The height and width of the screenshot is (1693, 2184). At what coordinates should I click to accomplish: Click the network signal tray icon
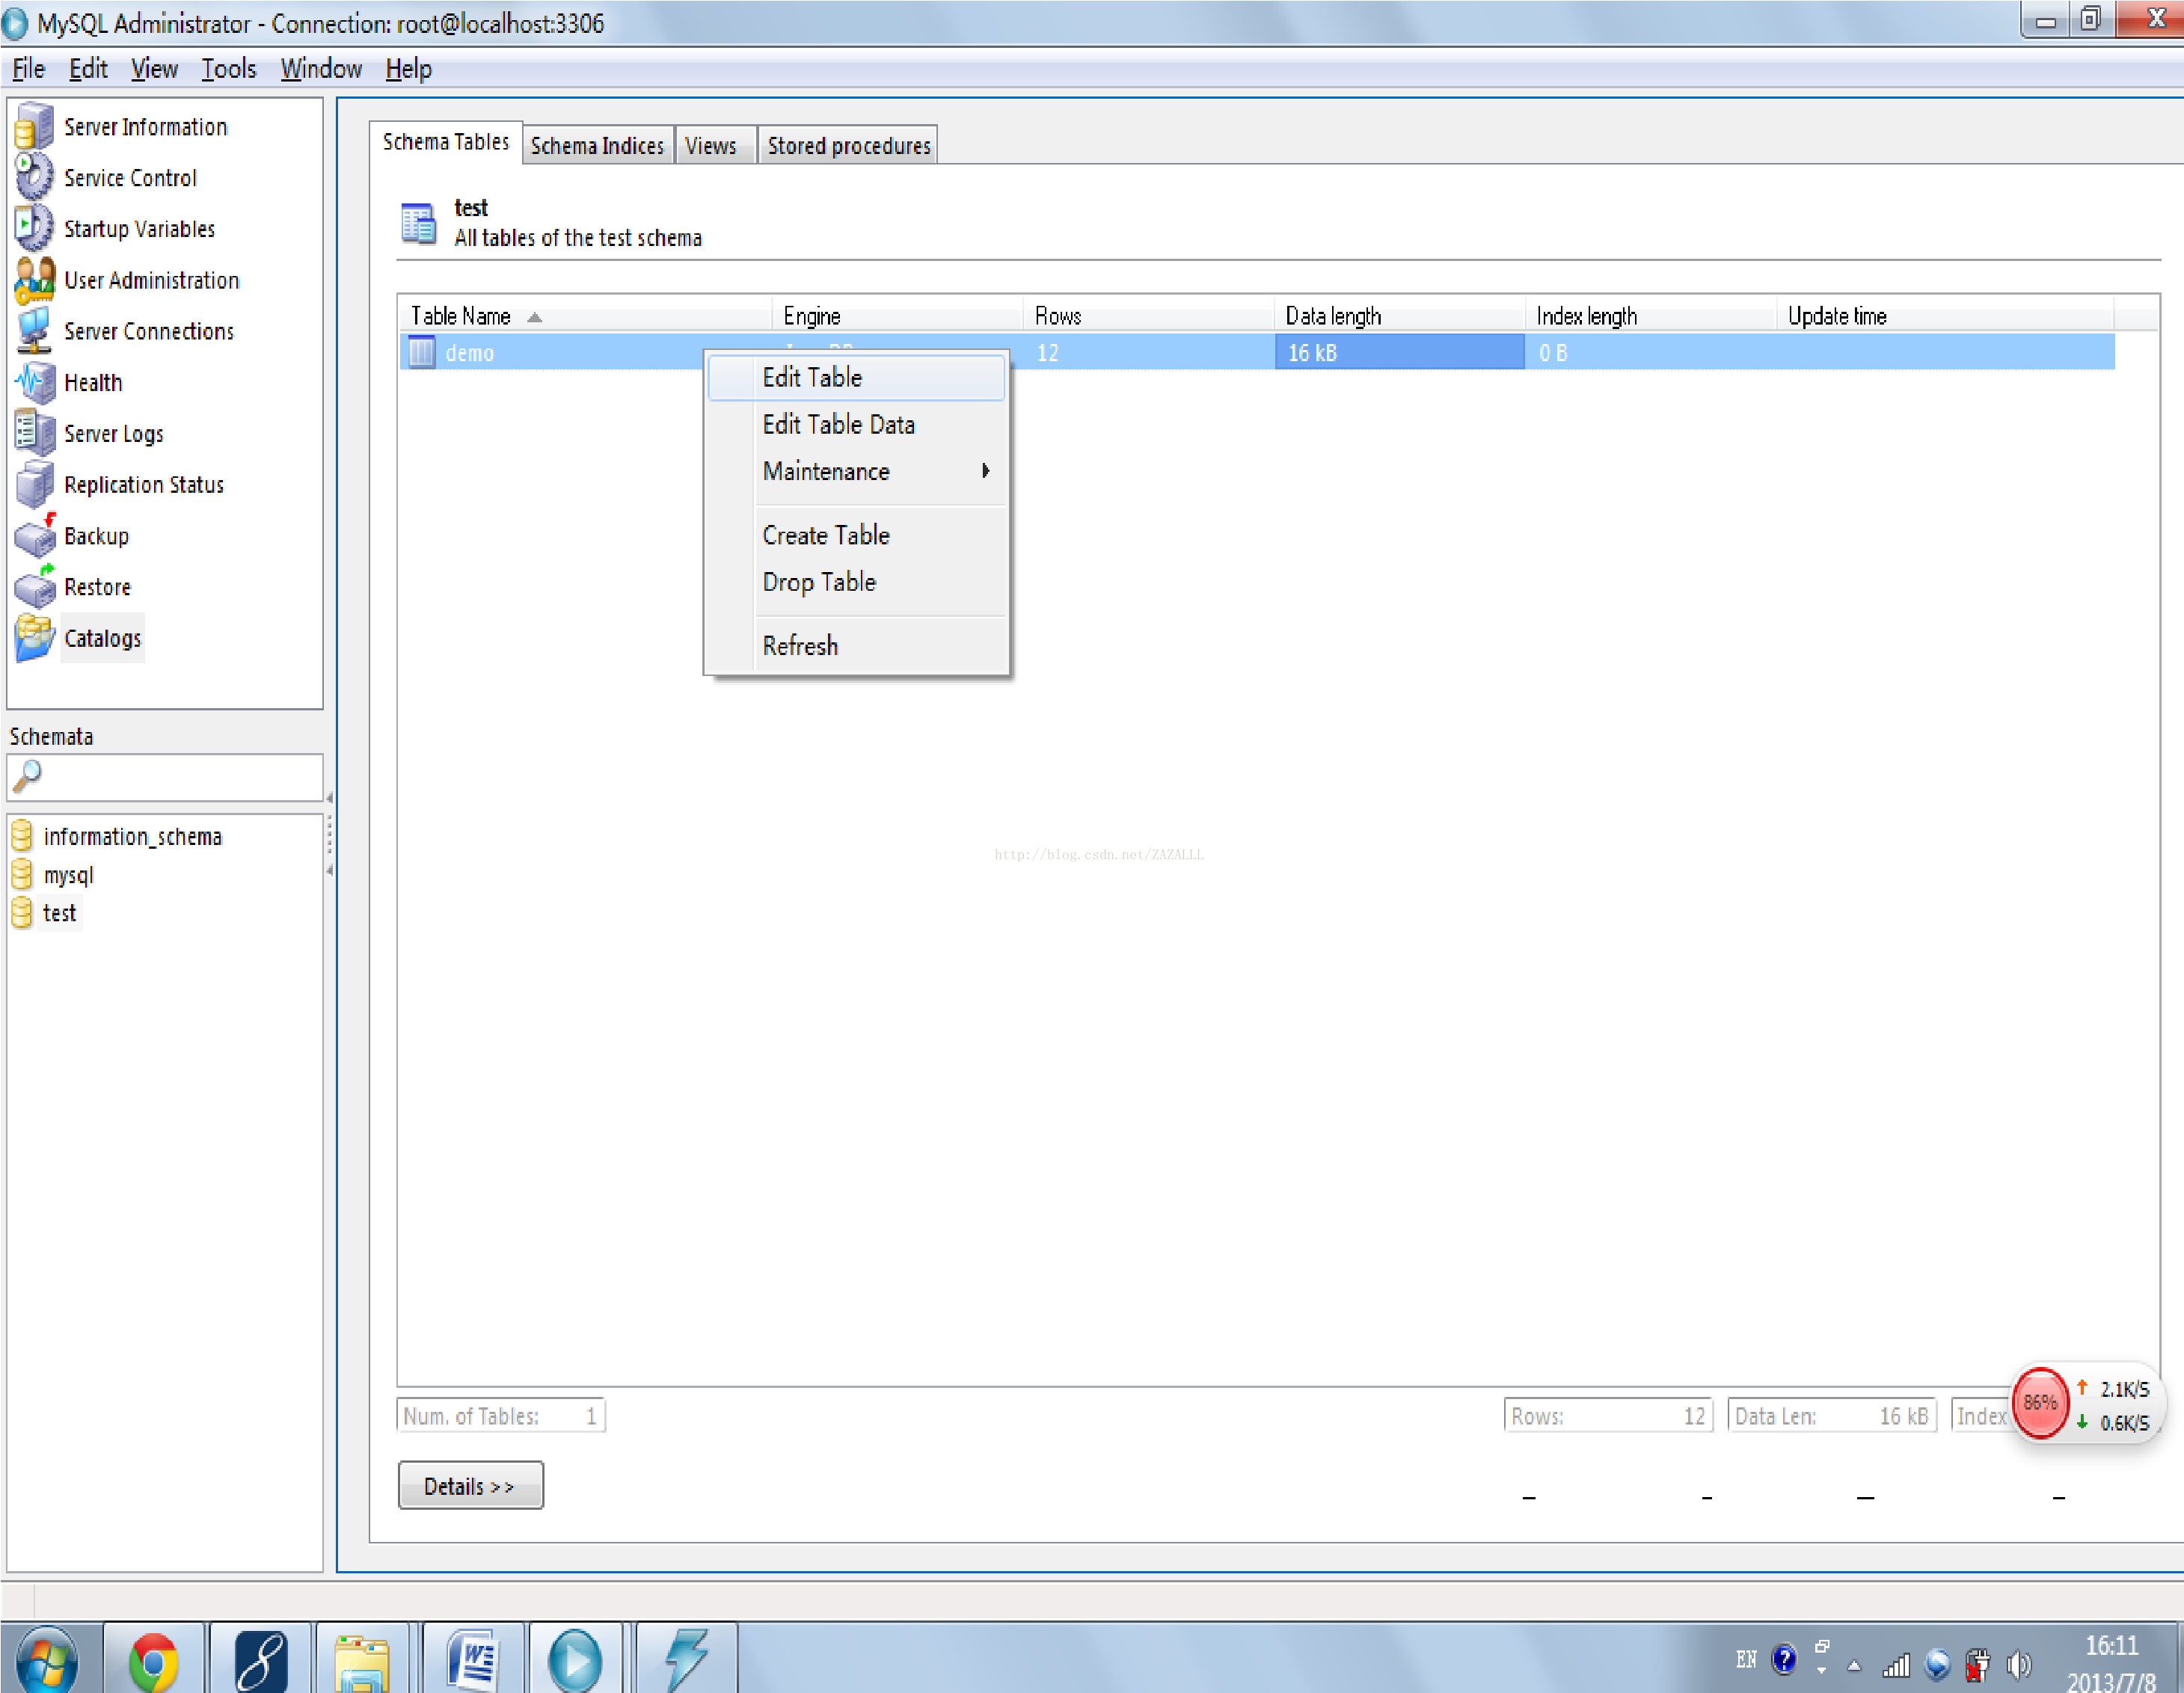[1896, 1666]
